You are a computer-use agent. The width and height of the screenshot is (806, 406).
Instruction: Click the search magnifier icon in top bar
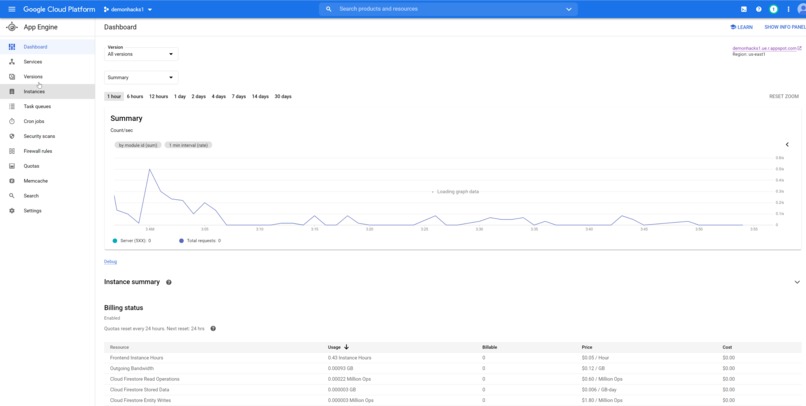pyautogui.click(x=328, y=9)
